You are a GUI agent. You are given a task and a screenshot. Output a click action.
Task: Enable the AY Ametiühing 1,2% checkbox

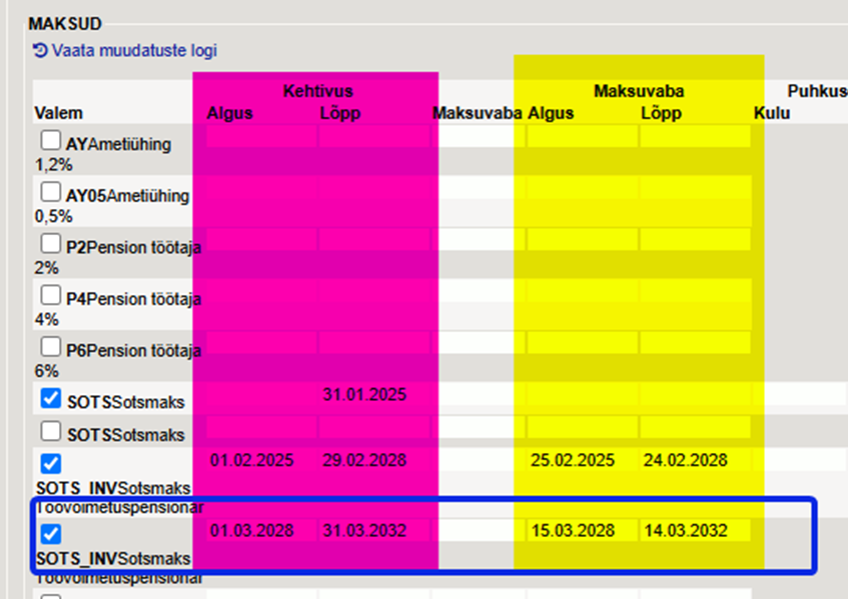click(50, 142)
